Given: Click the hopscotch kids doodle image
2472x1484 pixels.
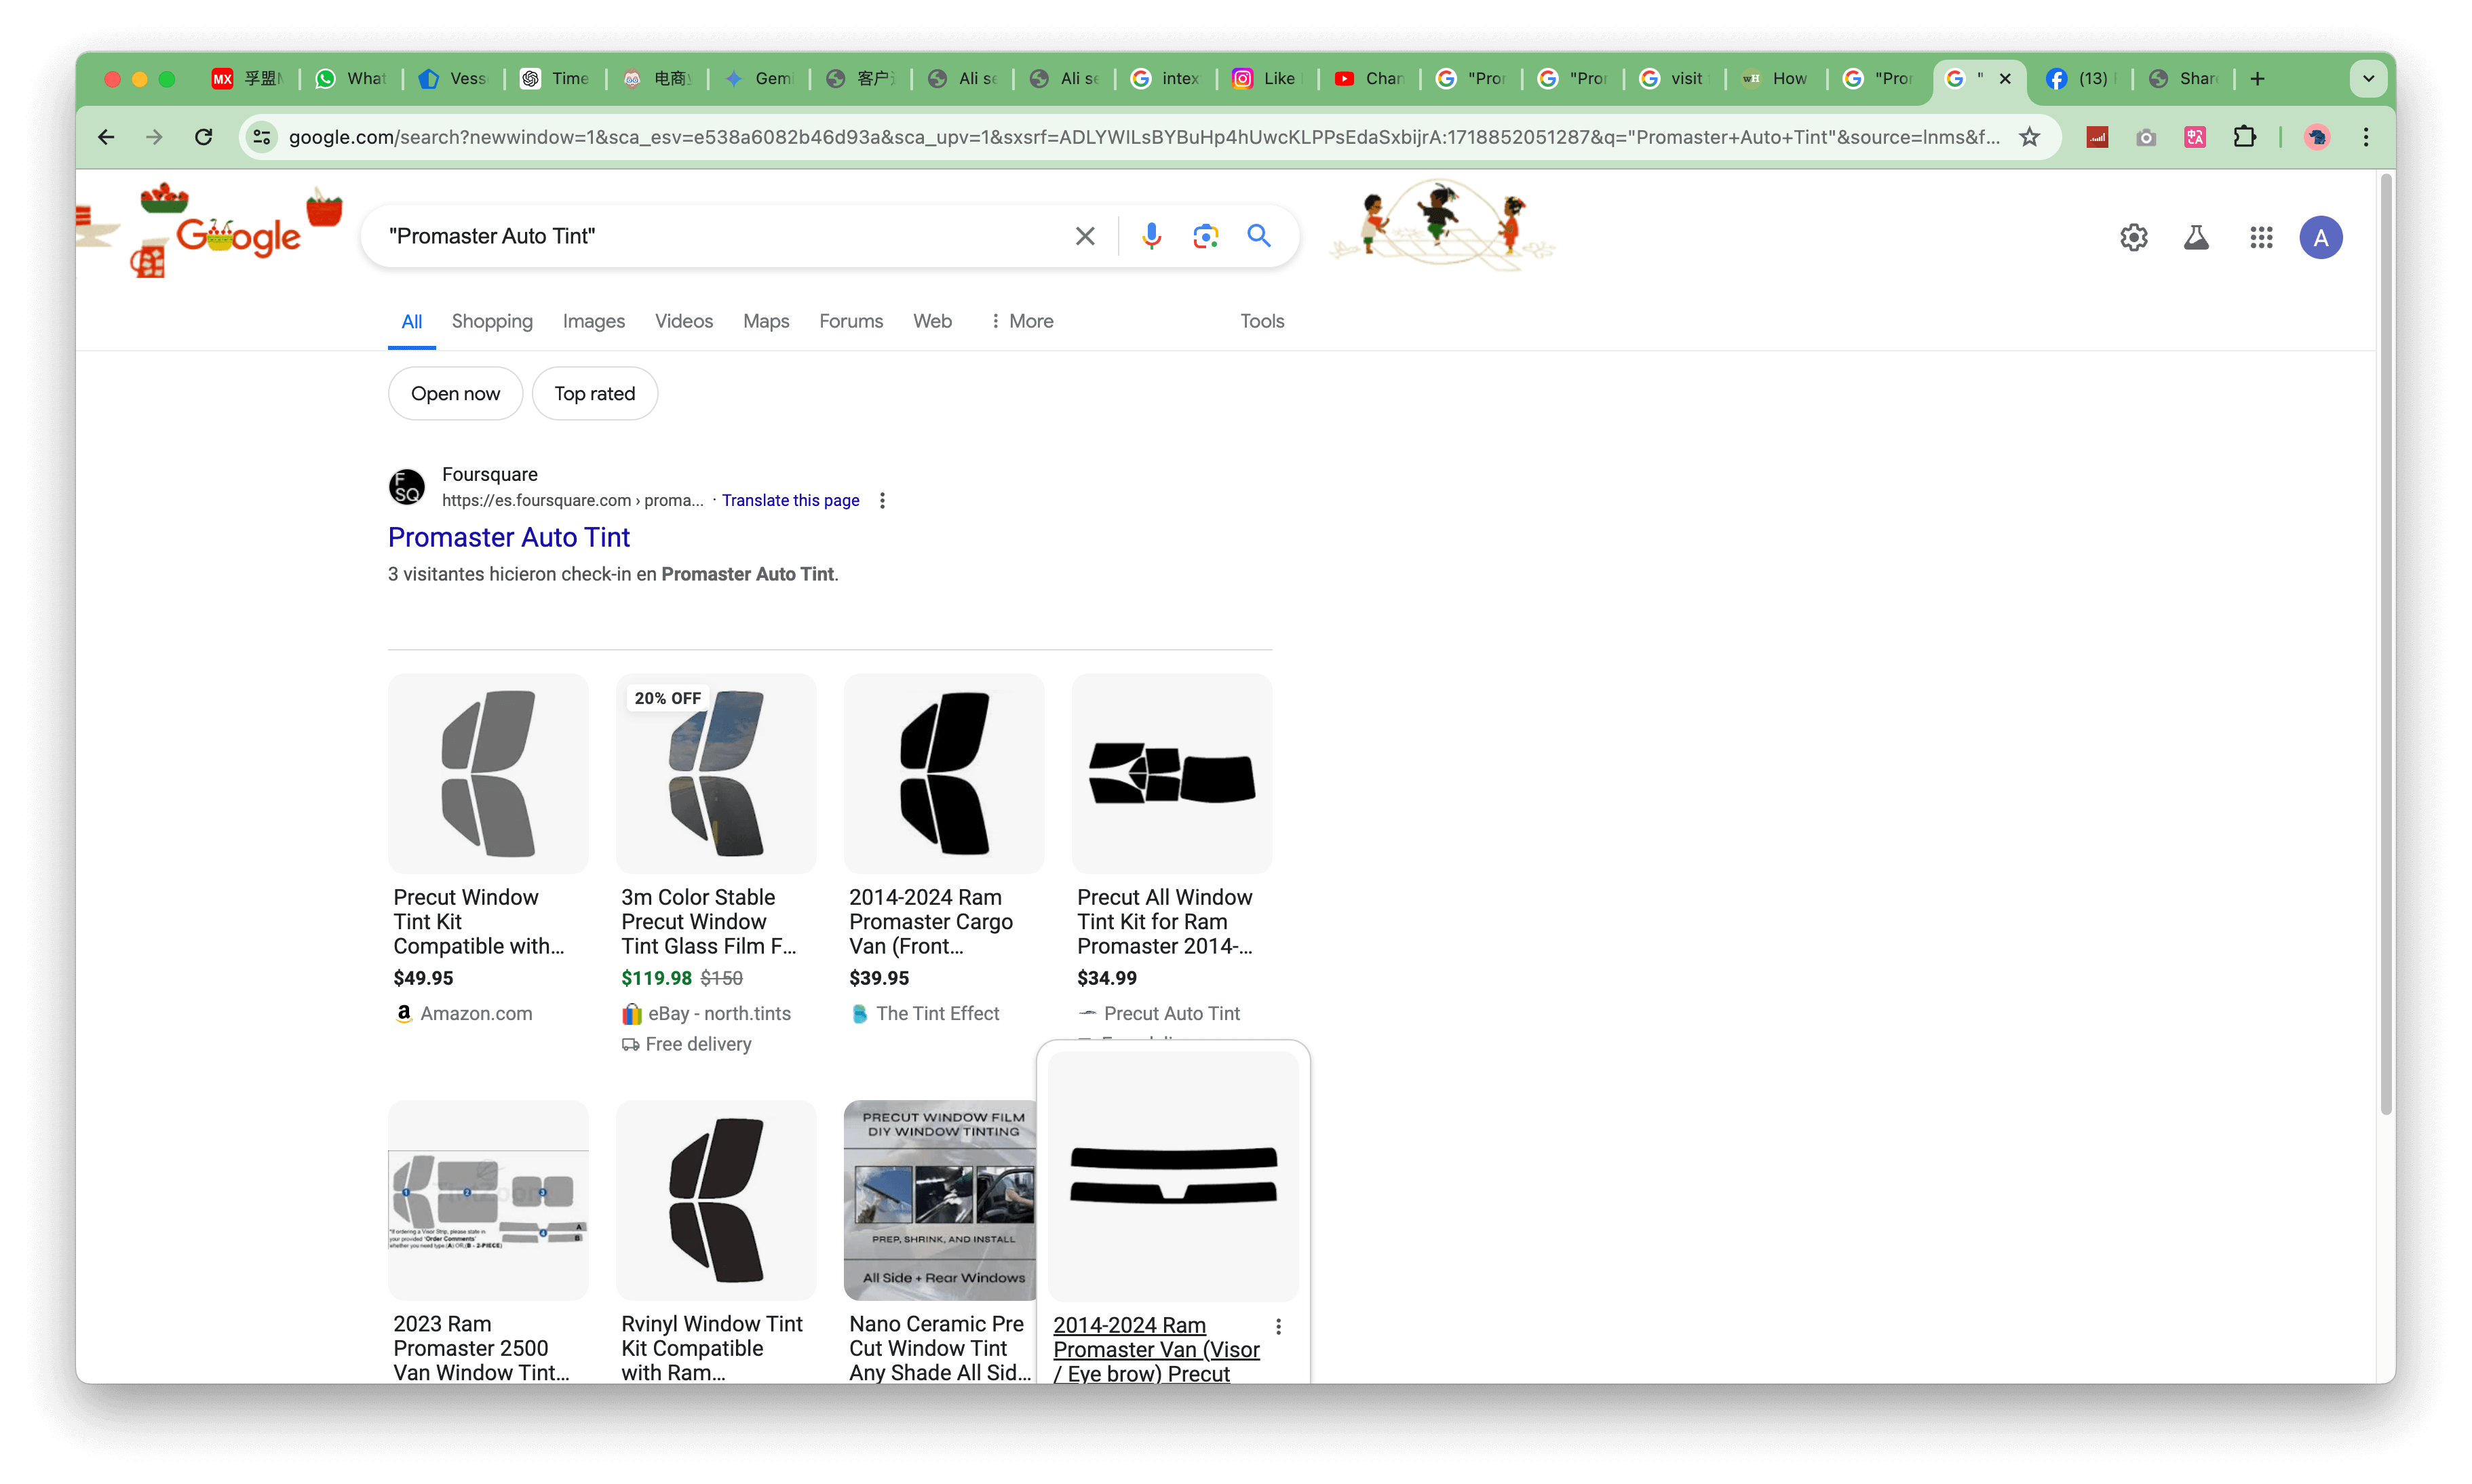Looking at the screenshot, I should tap(1441, 225).
